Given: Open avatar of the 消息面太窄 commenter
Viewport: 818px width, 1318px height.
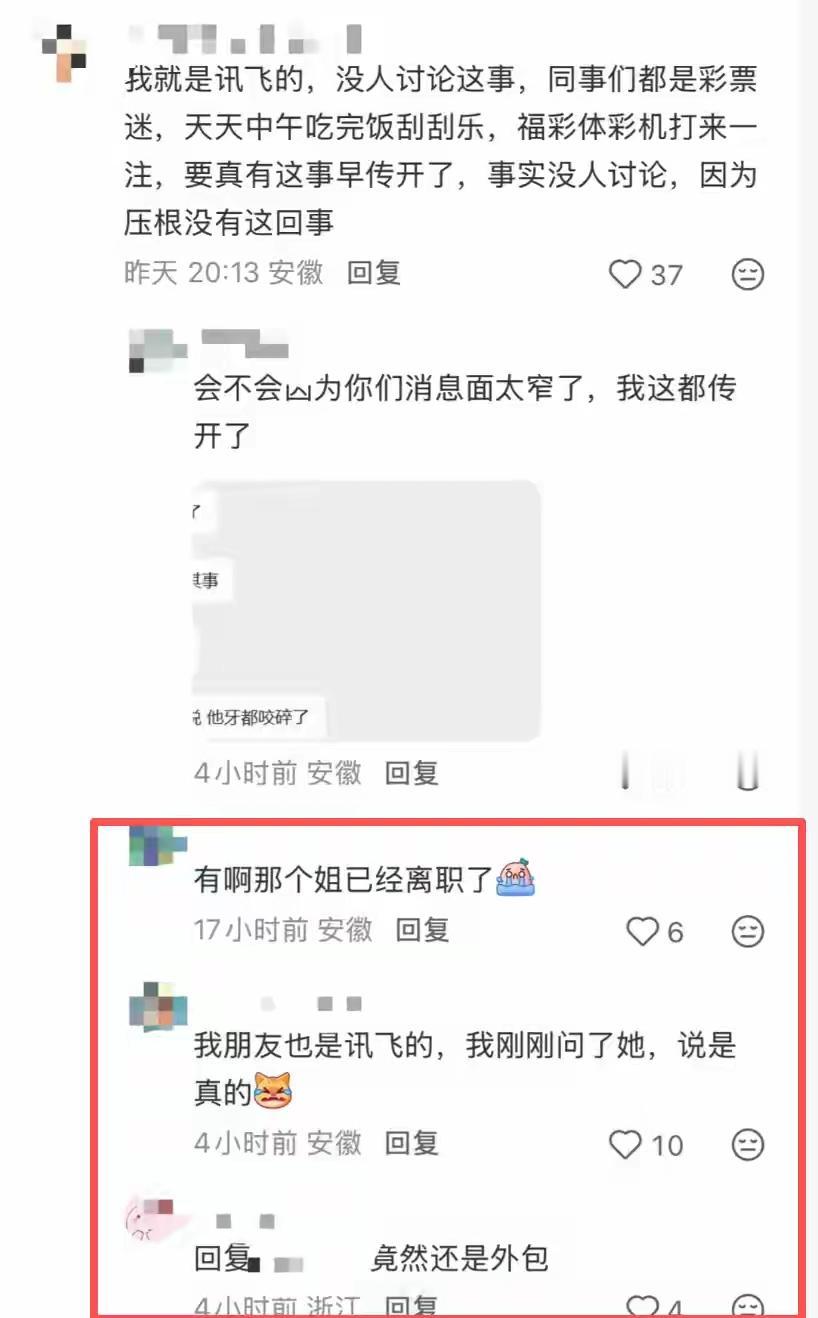Looking at the screenshot, I should pyautogui.click(x=158, y=350).
